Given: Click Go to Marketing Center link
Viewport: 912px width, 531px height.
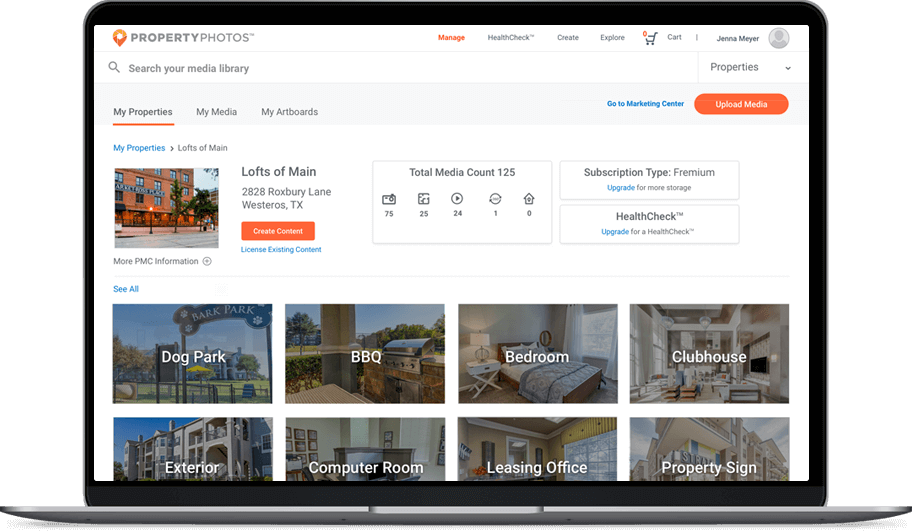Looking at the screenshot, I should tap(646, 104).
